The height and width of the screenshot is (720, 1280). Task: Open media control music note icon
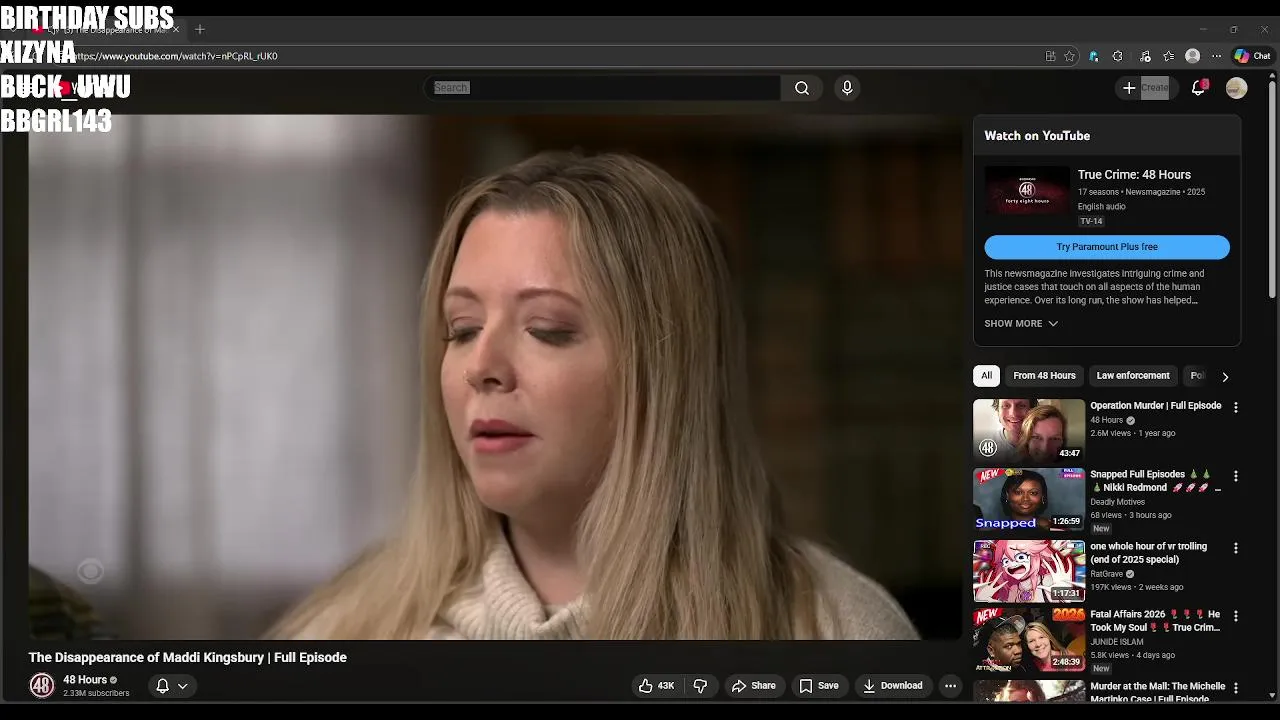coord(1145,56)
